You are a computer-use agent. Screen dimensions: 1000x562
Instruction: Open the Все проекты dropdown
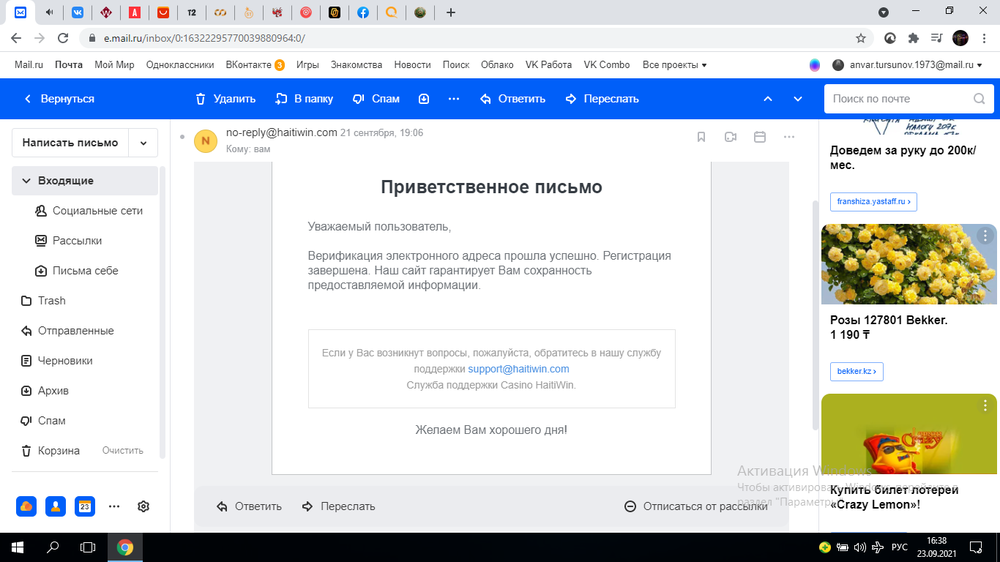pyautogui.click(x=674, y=65)
